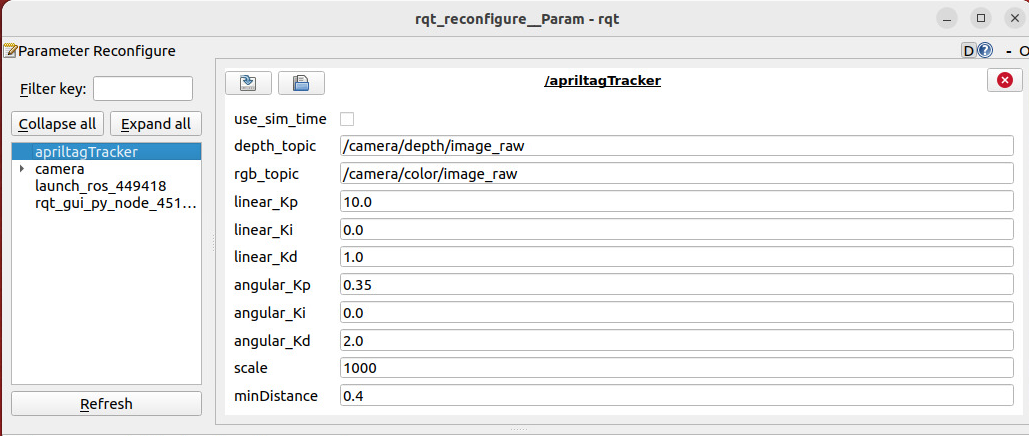Click the /apriltagTracker panel title
The width and height of the screenshot is (1029, 436).
[x=602, y=81]
